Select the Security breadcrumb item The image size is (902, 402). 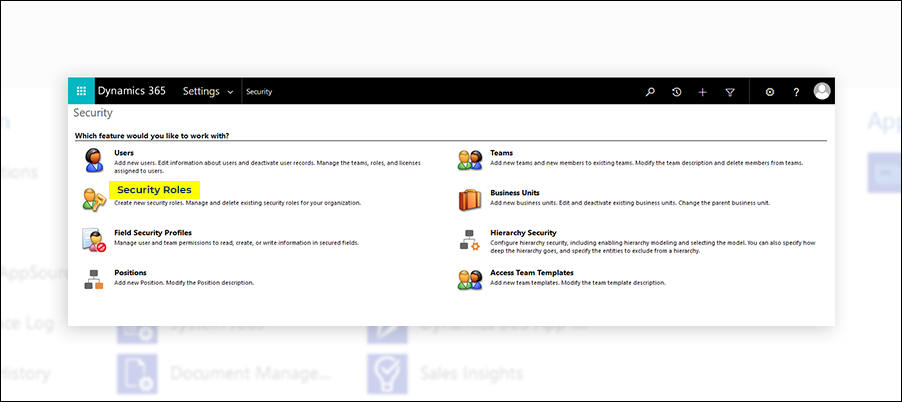pyautogui.click(x=259, y=91)
